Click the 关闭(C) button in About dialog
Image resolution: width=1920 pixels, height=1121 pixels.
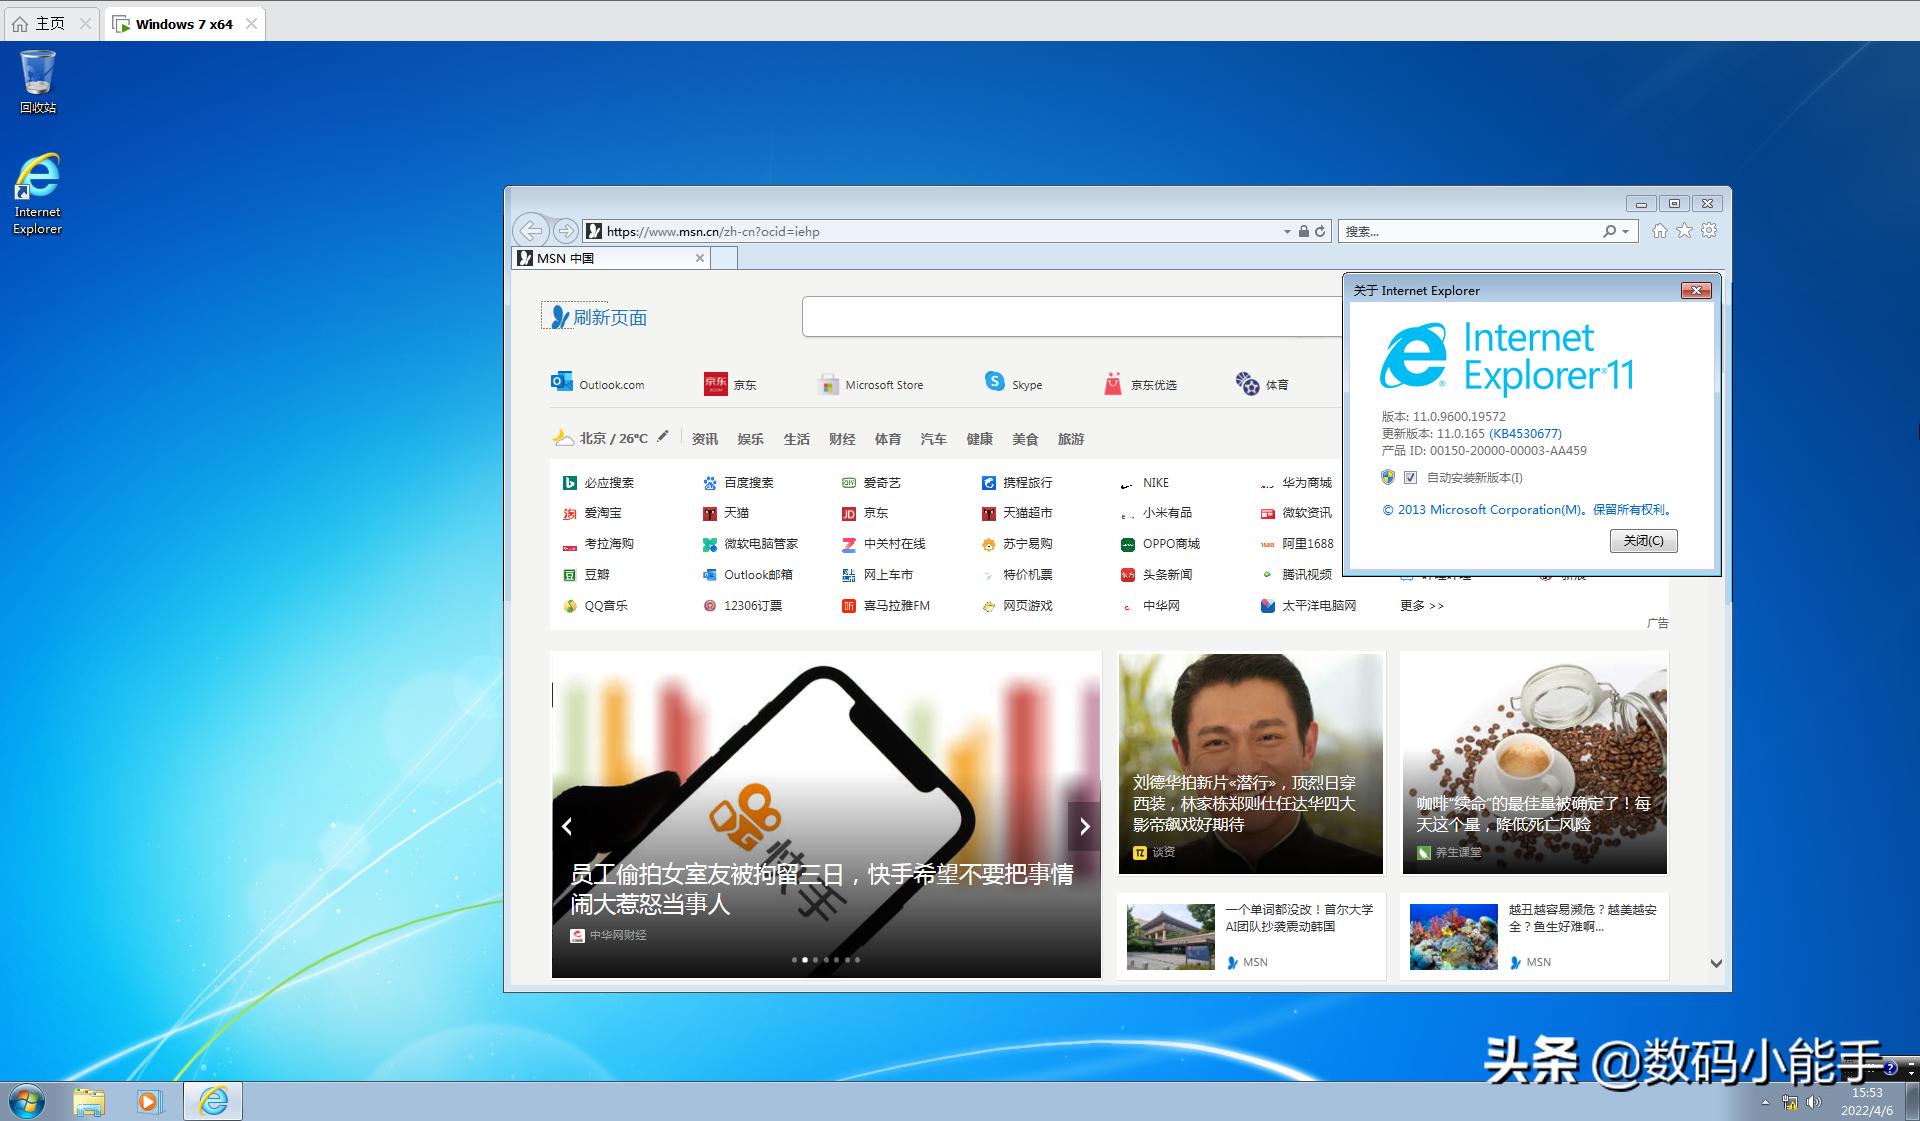coord(1643,540)
